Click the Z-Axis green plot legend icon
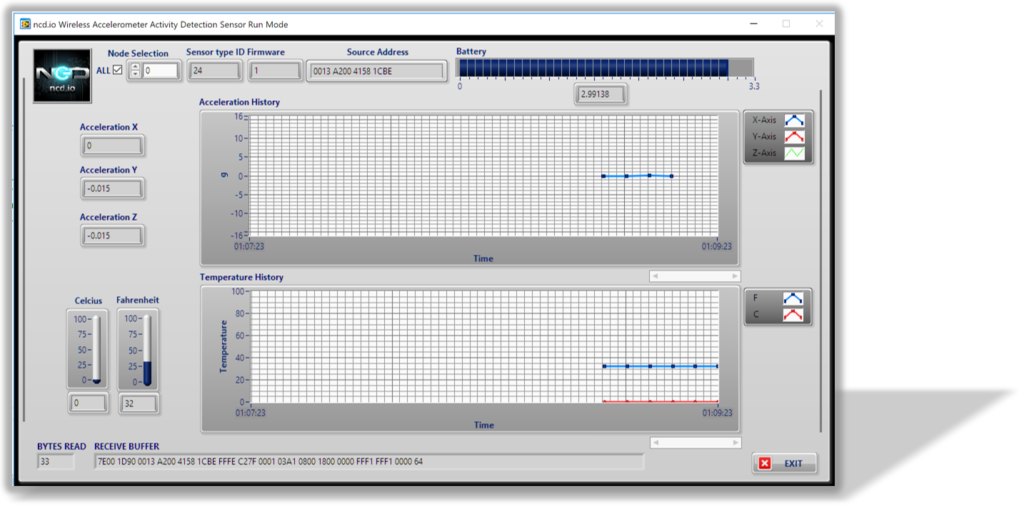The width and height of the screenshot is (1024, 506). [x=794, y=153]
